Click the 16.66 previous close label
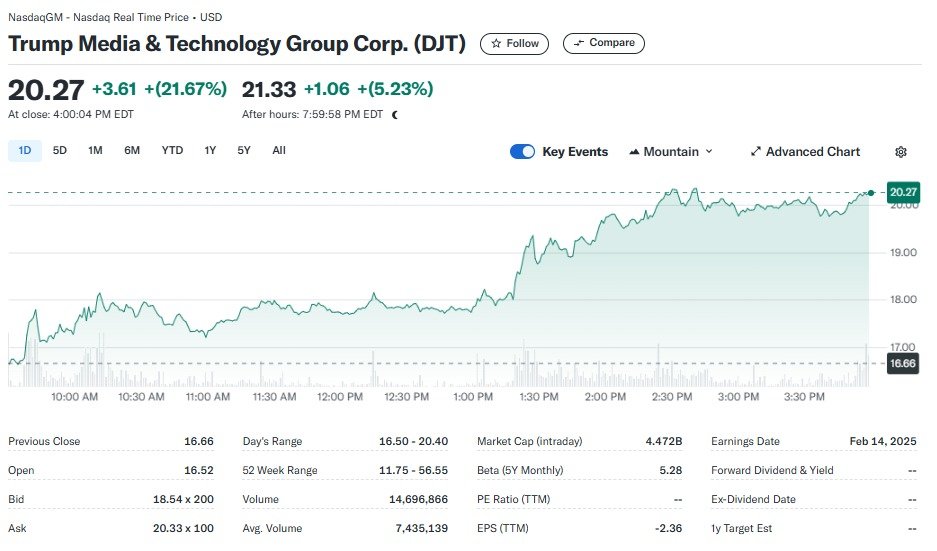Viewport: 937px width, 551px height. tap(902, 363)
